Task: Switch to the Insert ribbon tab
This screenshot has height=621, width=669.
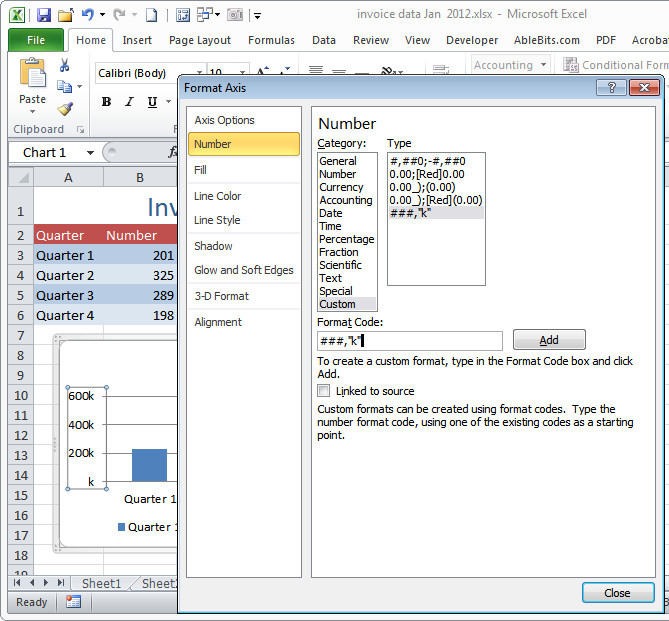Action: [x=137, y=40]
